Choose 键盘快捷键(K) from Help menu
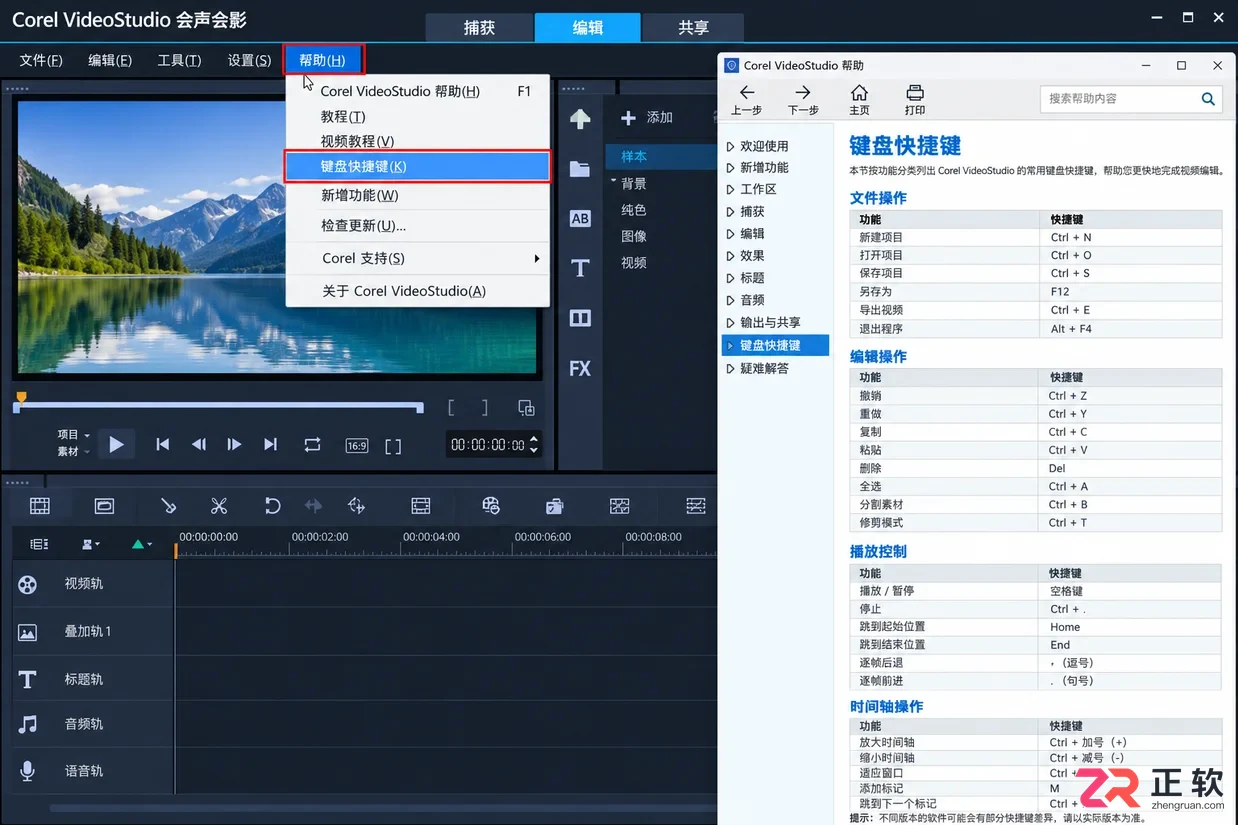Viewport: 1238px width, 825px height. click(x=418, y=166)
